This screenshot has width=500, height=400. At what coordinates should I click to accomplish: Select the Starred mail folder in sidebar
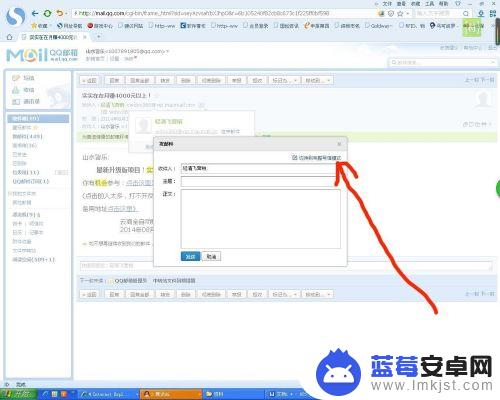tap(25, 128)
